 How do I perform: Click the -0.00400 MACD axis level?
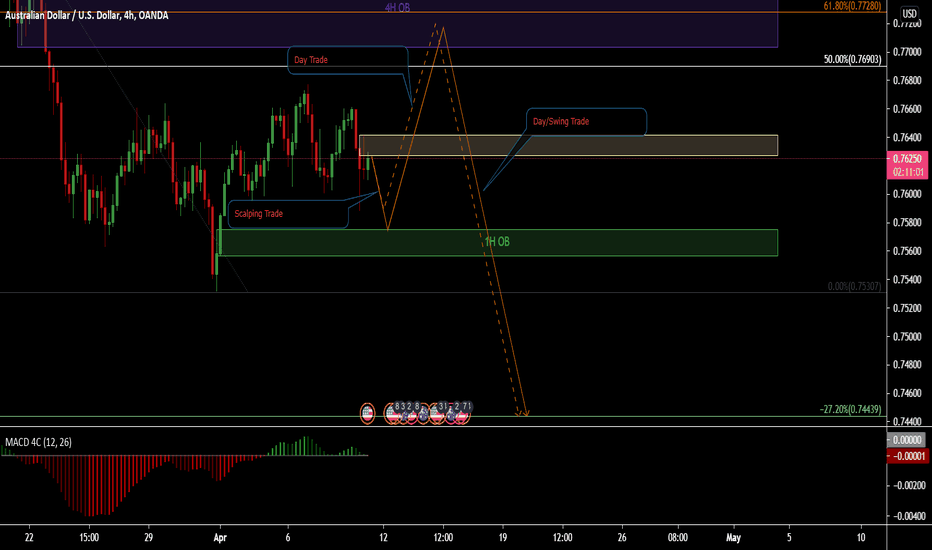907,516
